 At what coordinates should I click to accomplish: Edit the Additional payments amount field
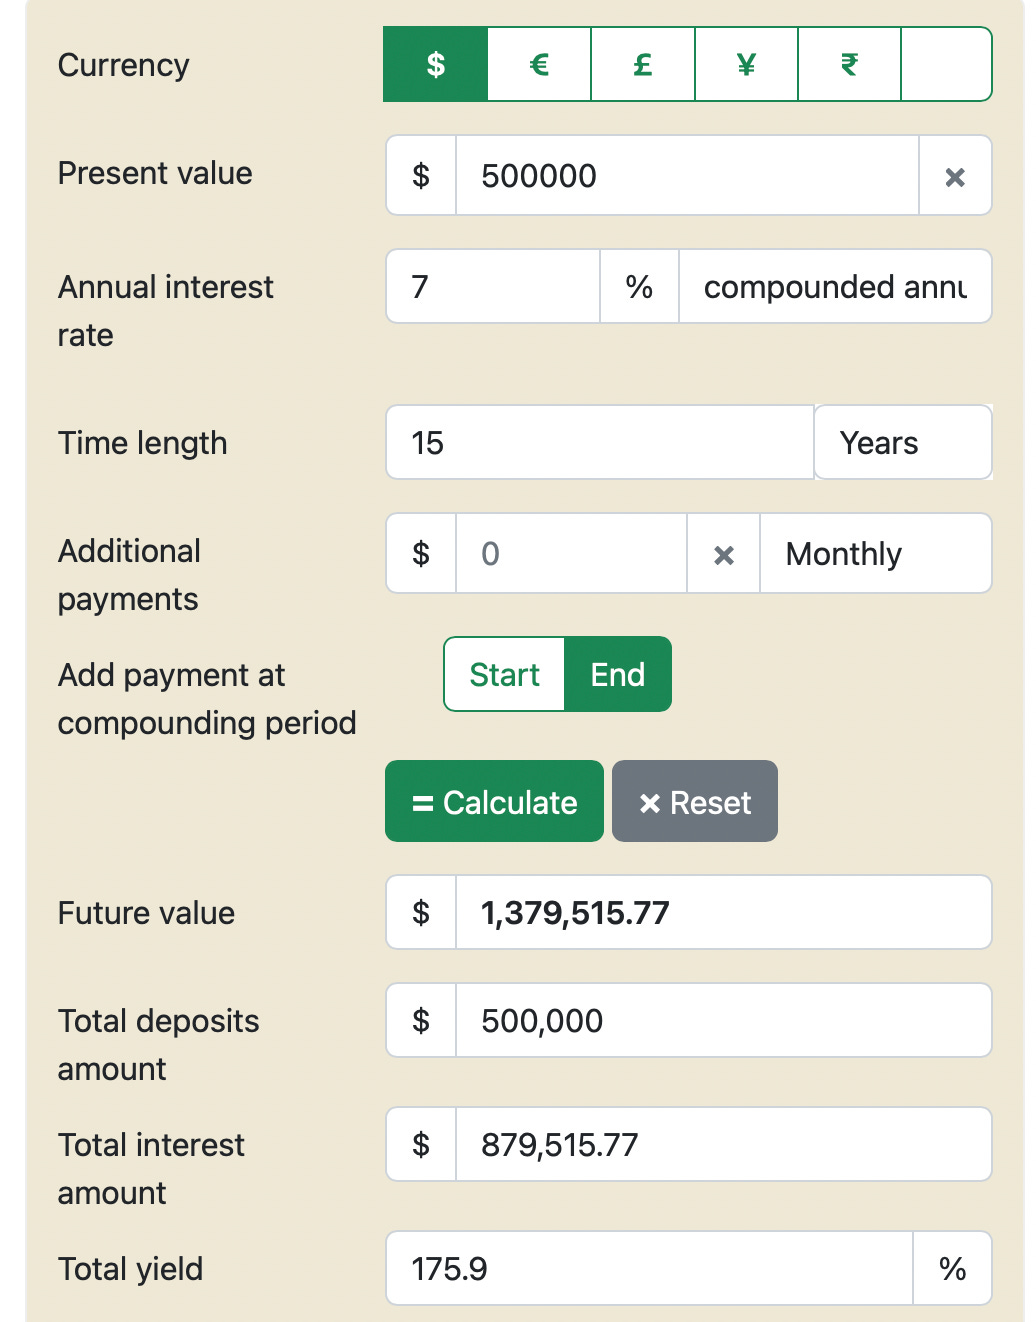pos(571,554)
